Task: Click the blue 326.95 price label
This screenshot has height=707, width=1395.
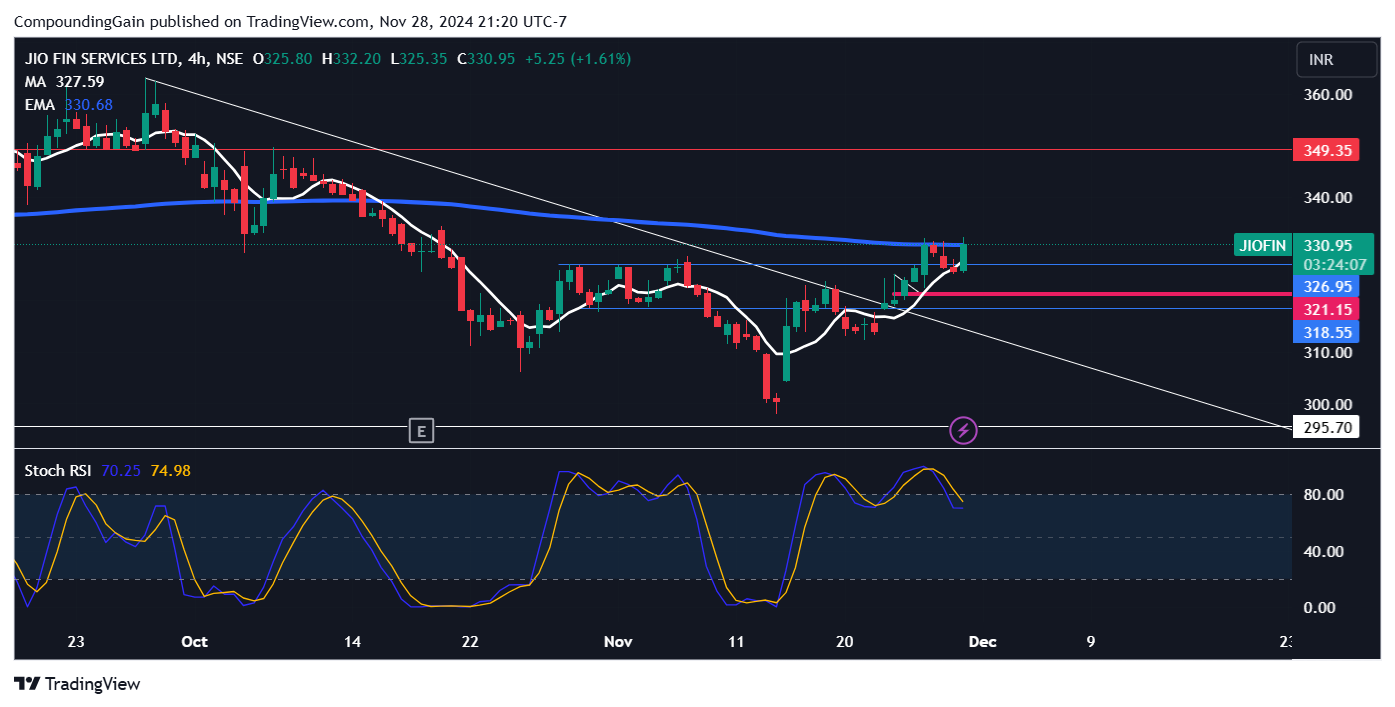Action: pyautogui.click(x=1325, y=286)
